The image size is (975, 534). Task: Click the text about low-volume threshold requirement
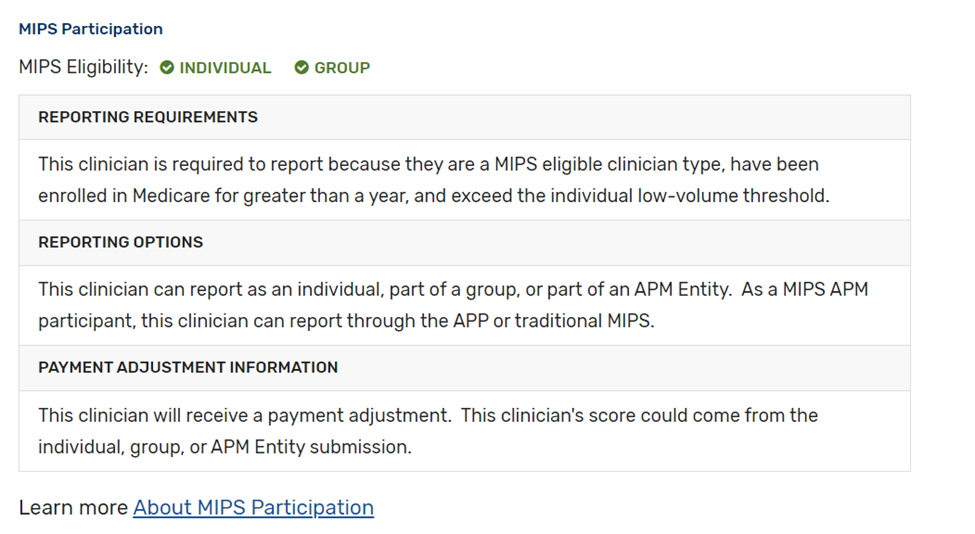434,180
